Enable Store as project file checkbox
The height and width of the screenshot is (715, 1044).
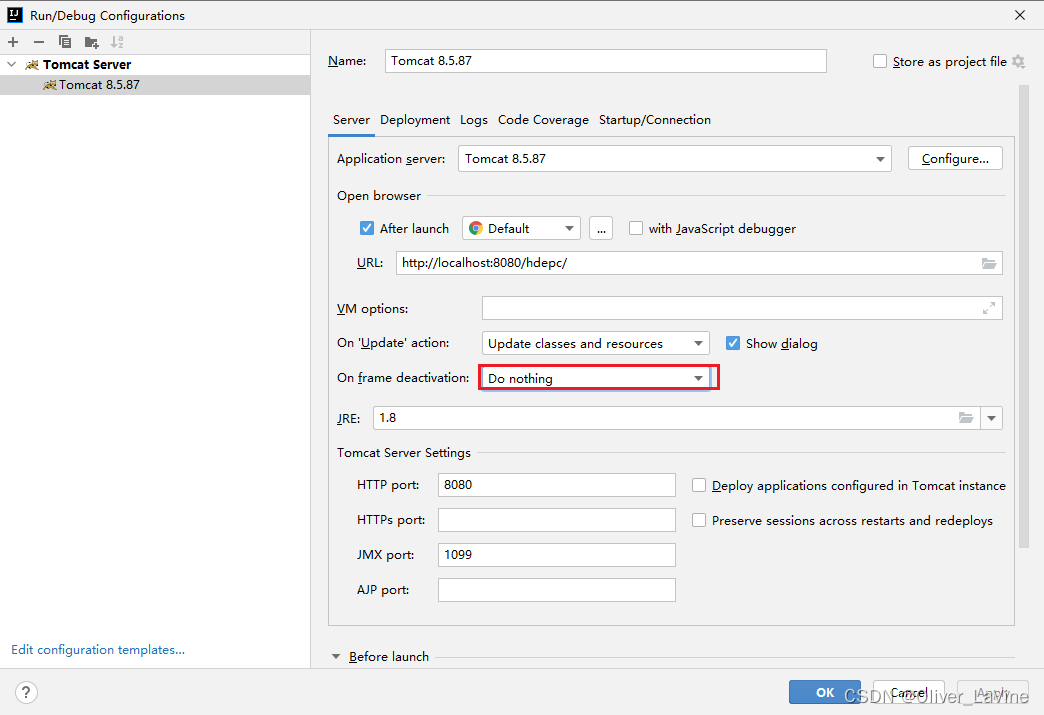pos(880,61)
